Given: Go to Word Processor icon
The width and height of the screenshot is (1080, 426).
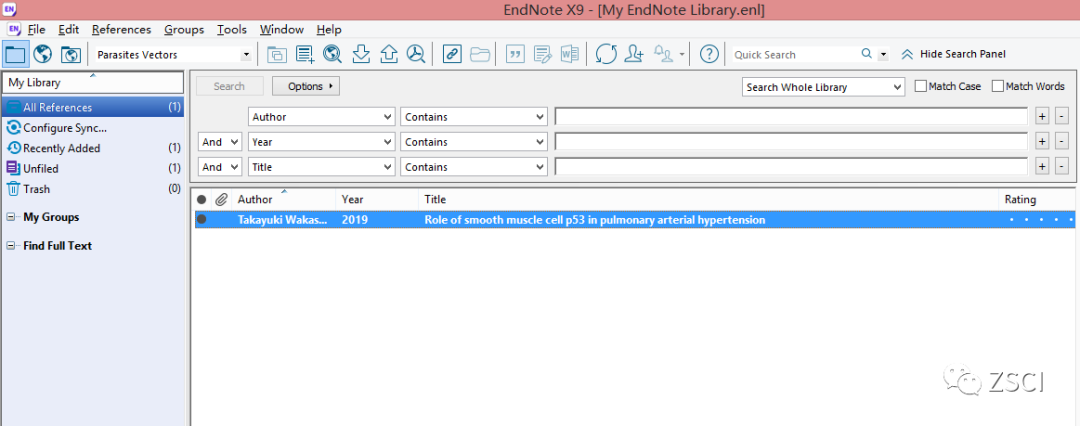Looking at the screenshot, I should (570, 54).
